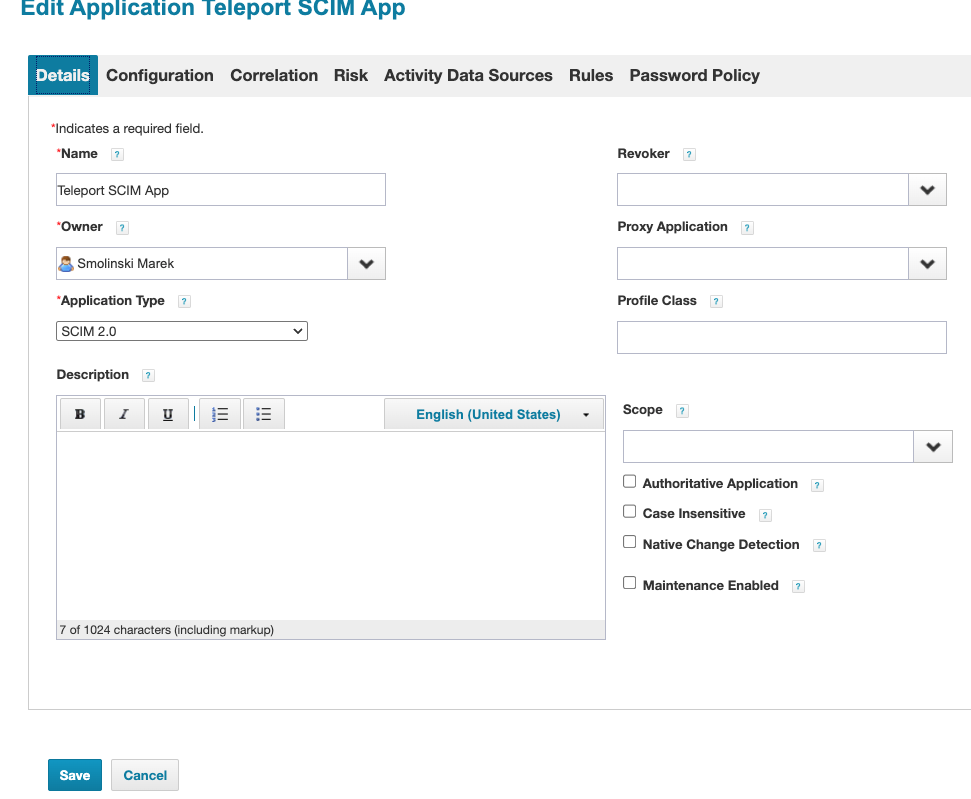Screen dimensions: 971x799
Task: Enable the Authoritative Application checkbox
Action: [629, 481]
